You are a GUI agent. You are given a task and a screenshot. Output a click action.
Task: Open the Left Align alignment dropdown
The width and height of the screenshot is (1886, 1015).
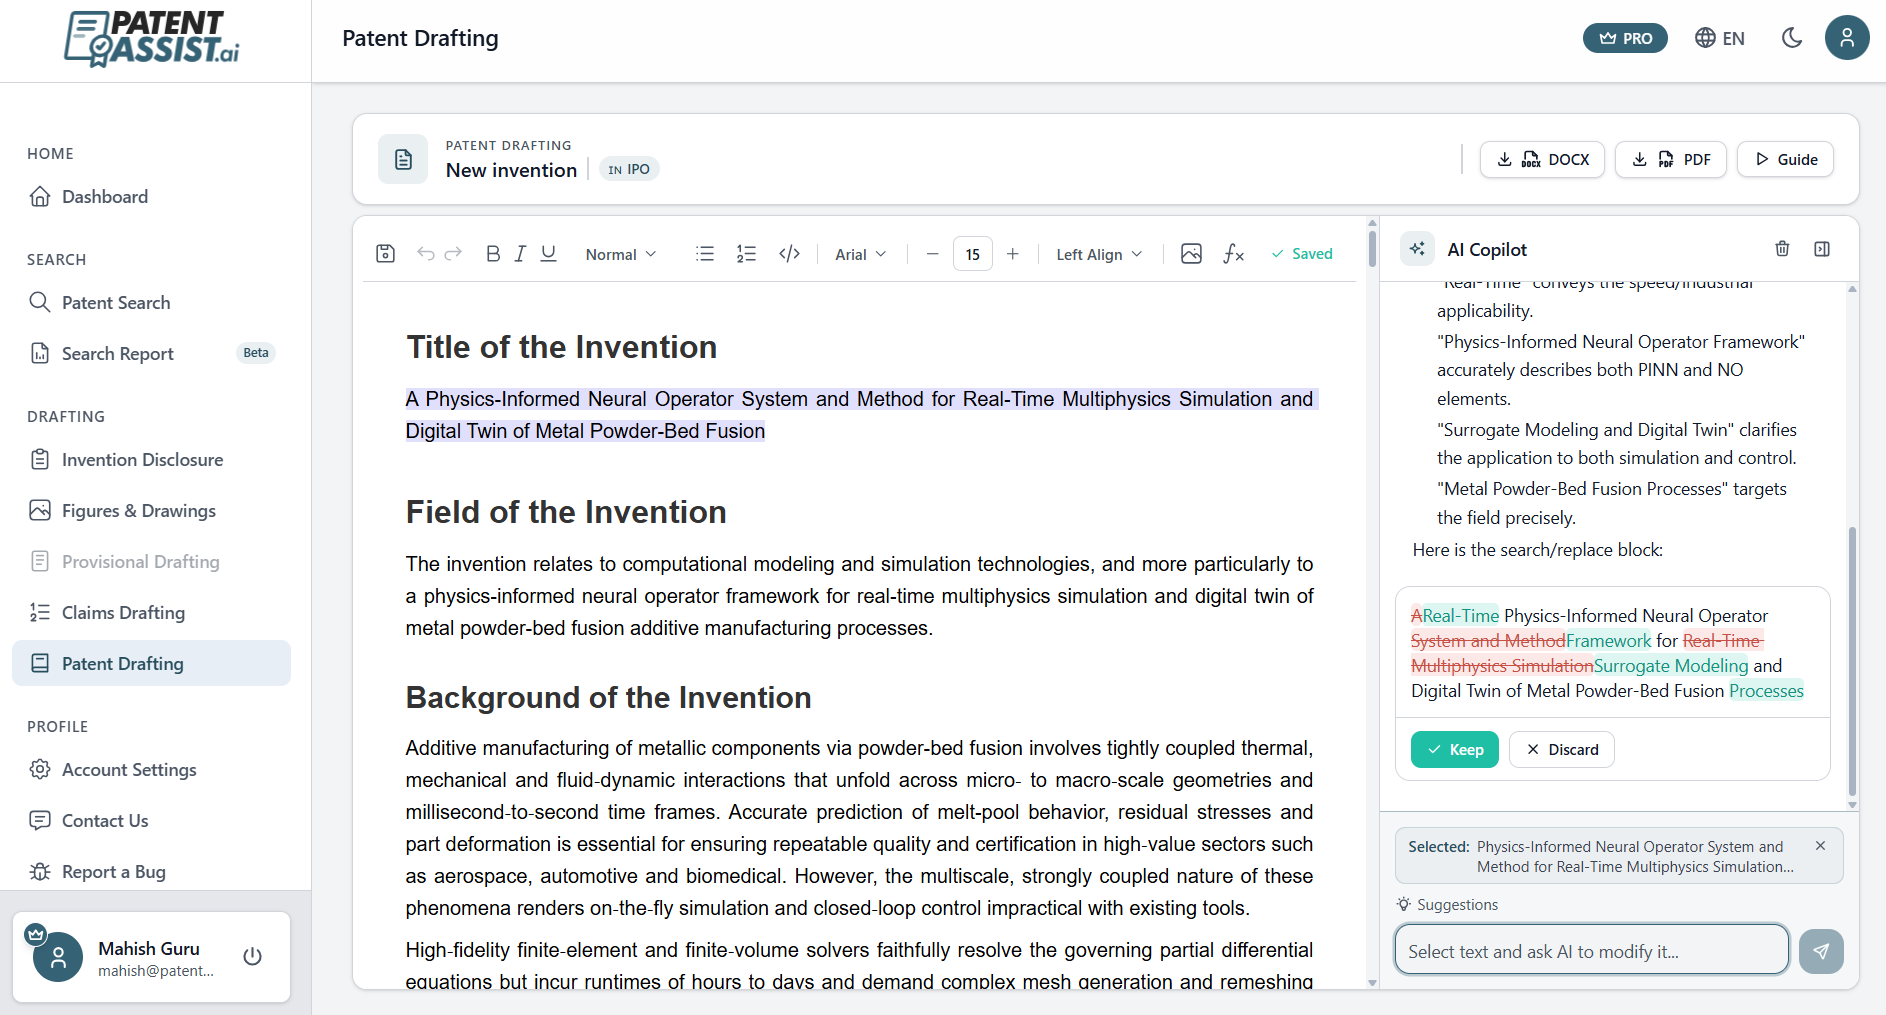1097,253
